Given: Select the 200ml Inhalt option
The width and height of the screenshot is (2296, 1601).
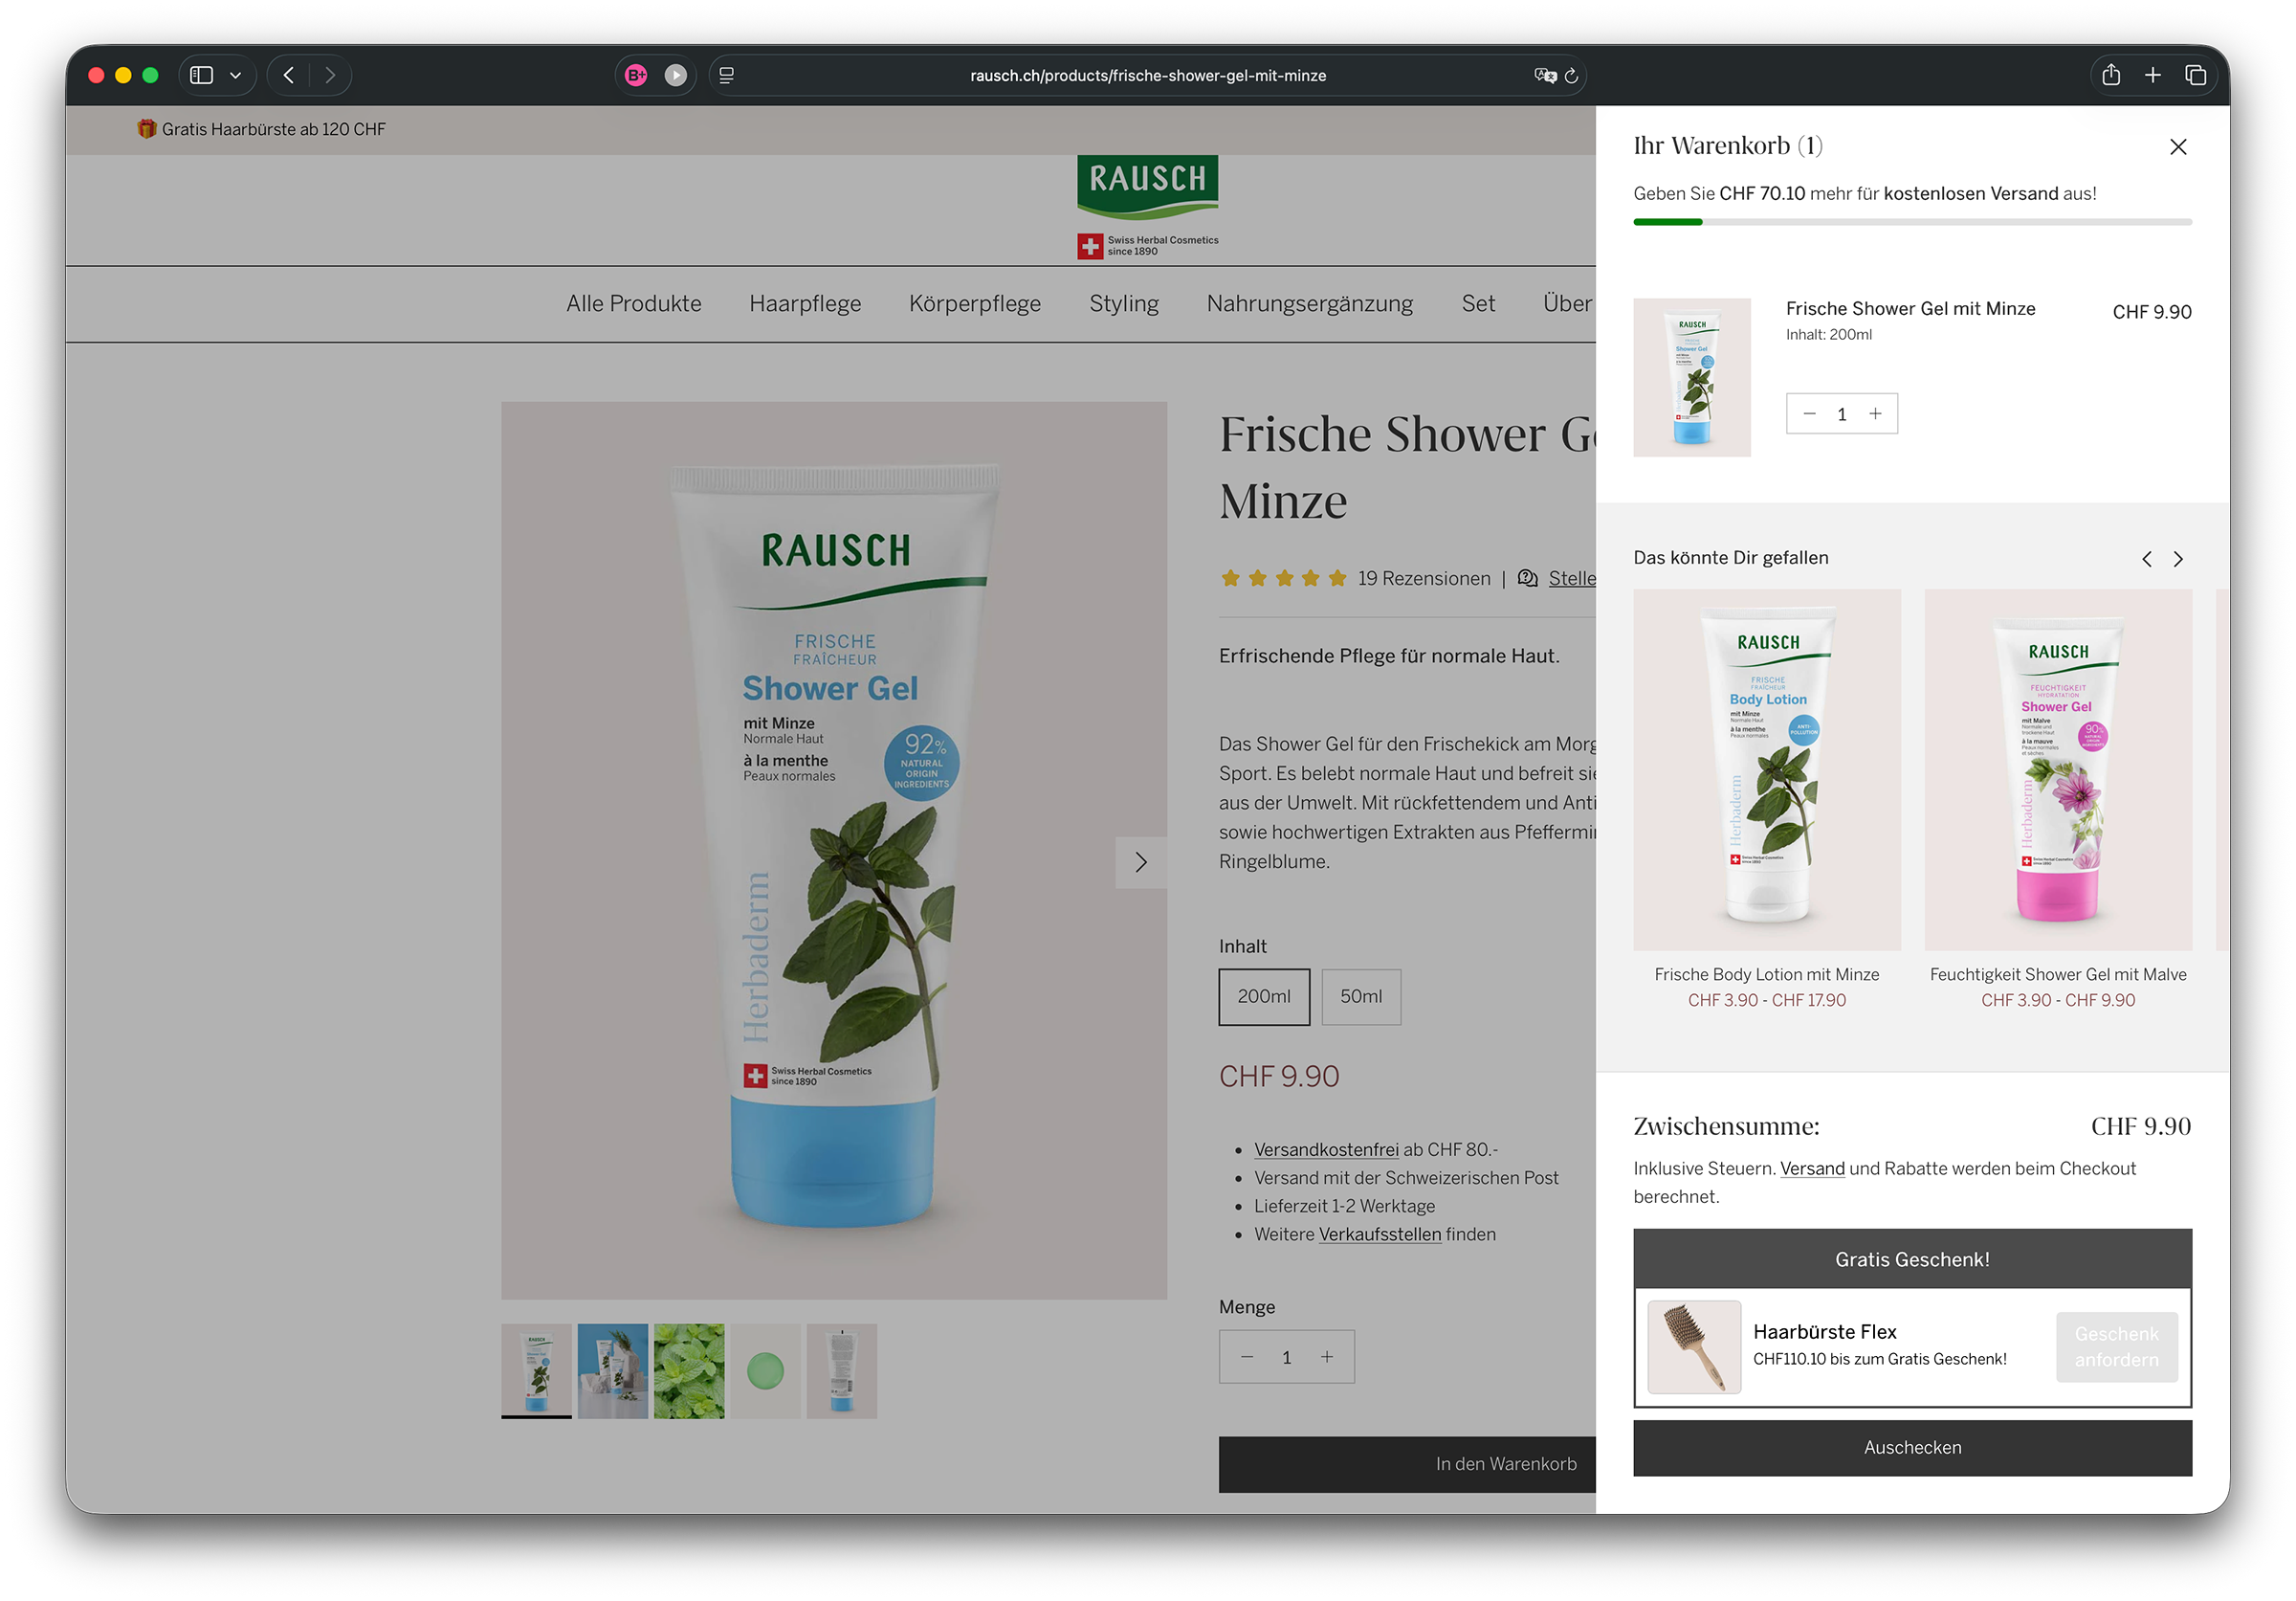Looking at the screenshot, I should (1264, 997).
